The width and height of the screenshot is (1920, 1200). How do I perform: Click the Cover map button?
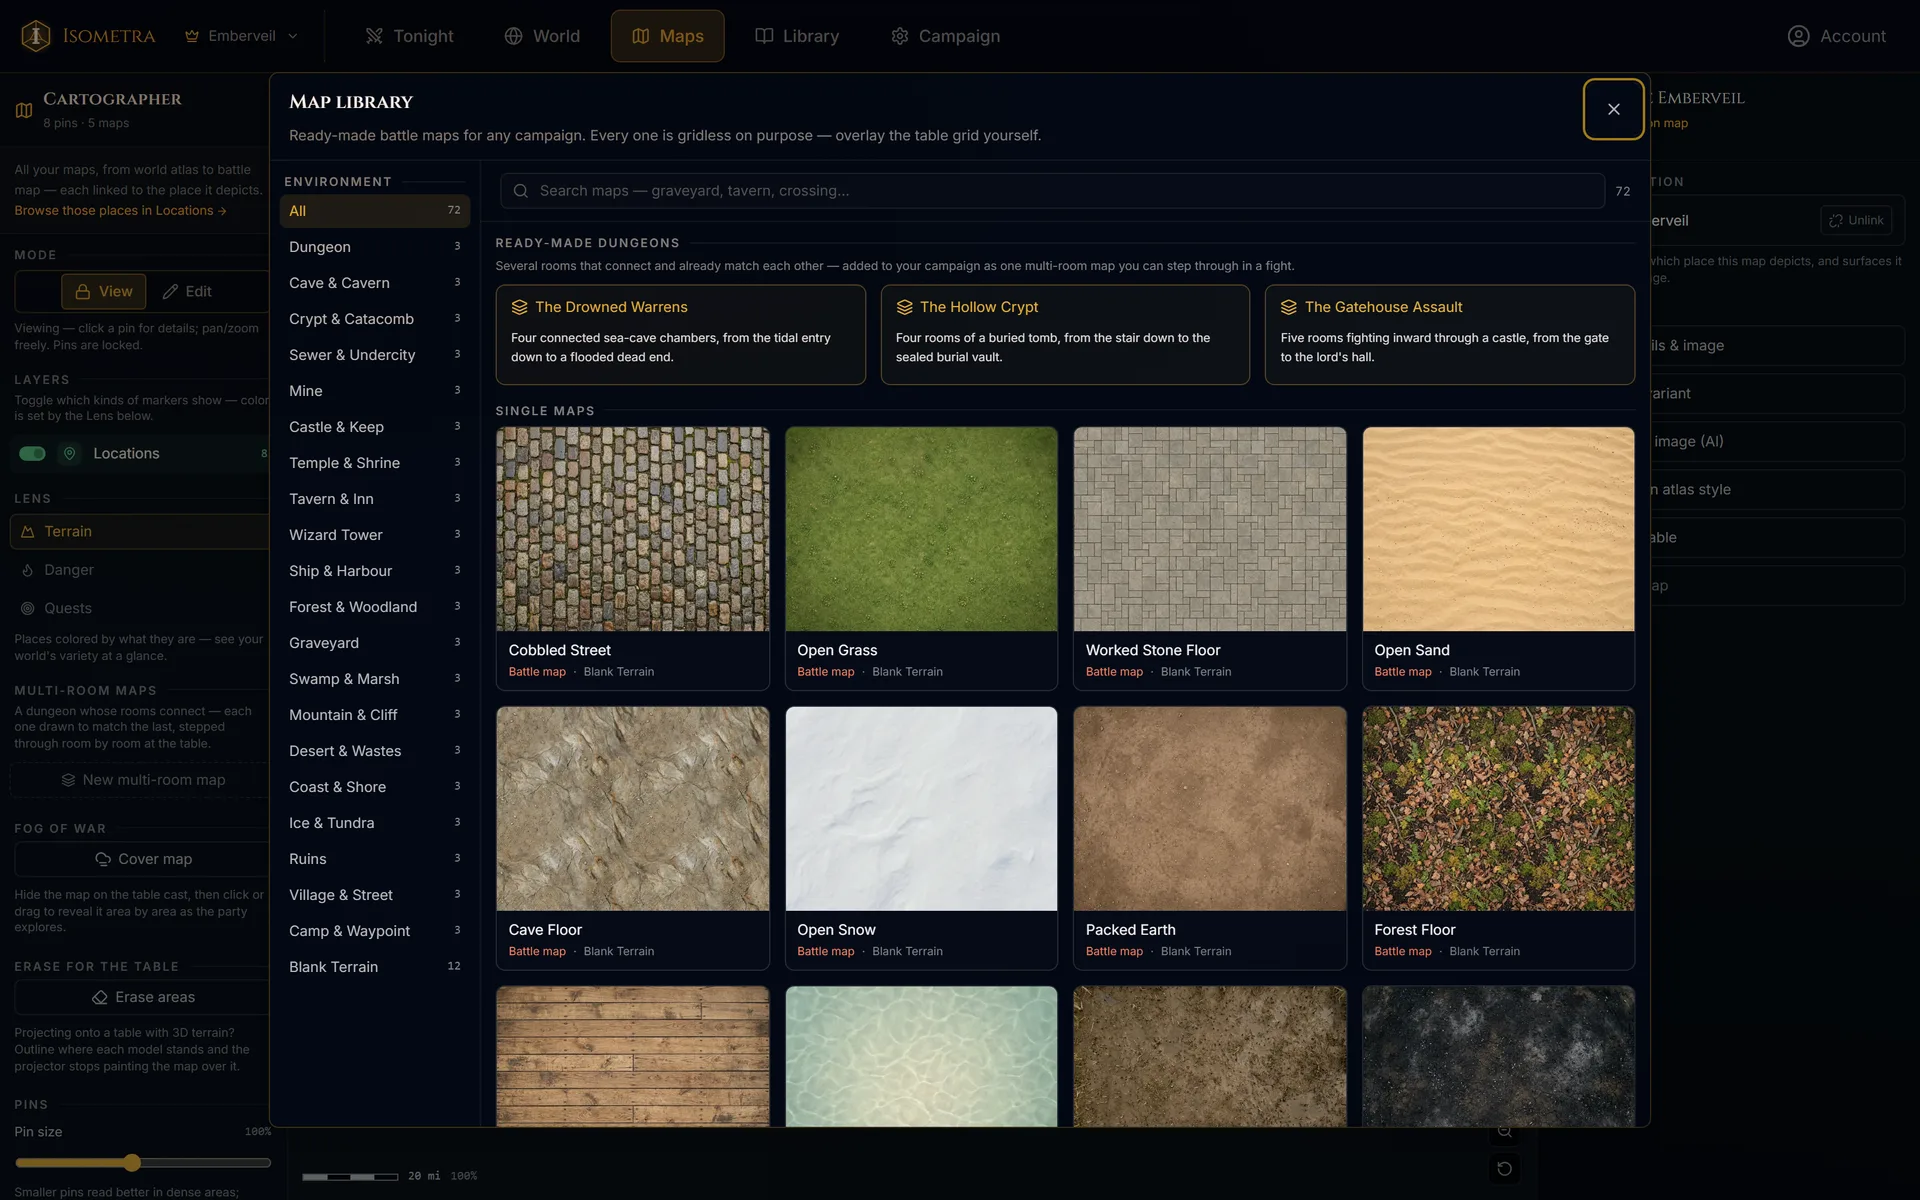[143, 859]
